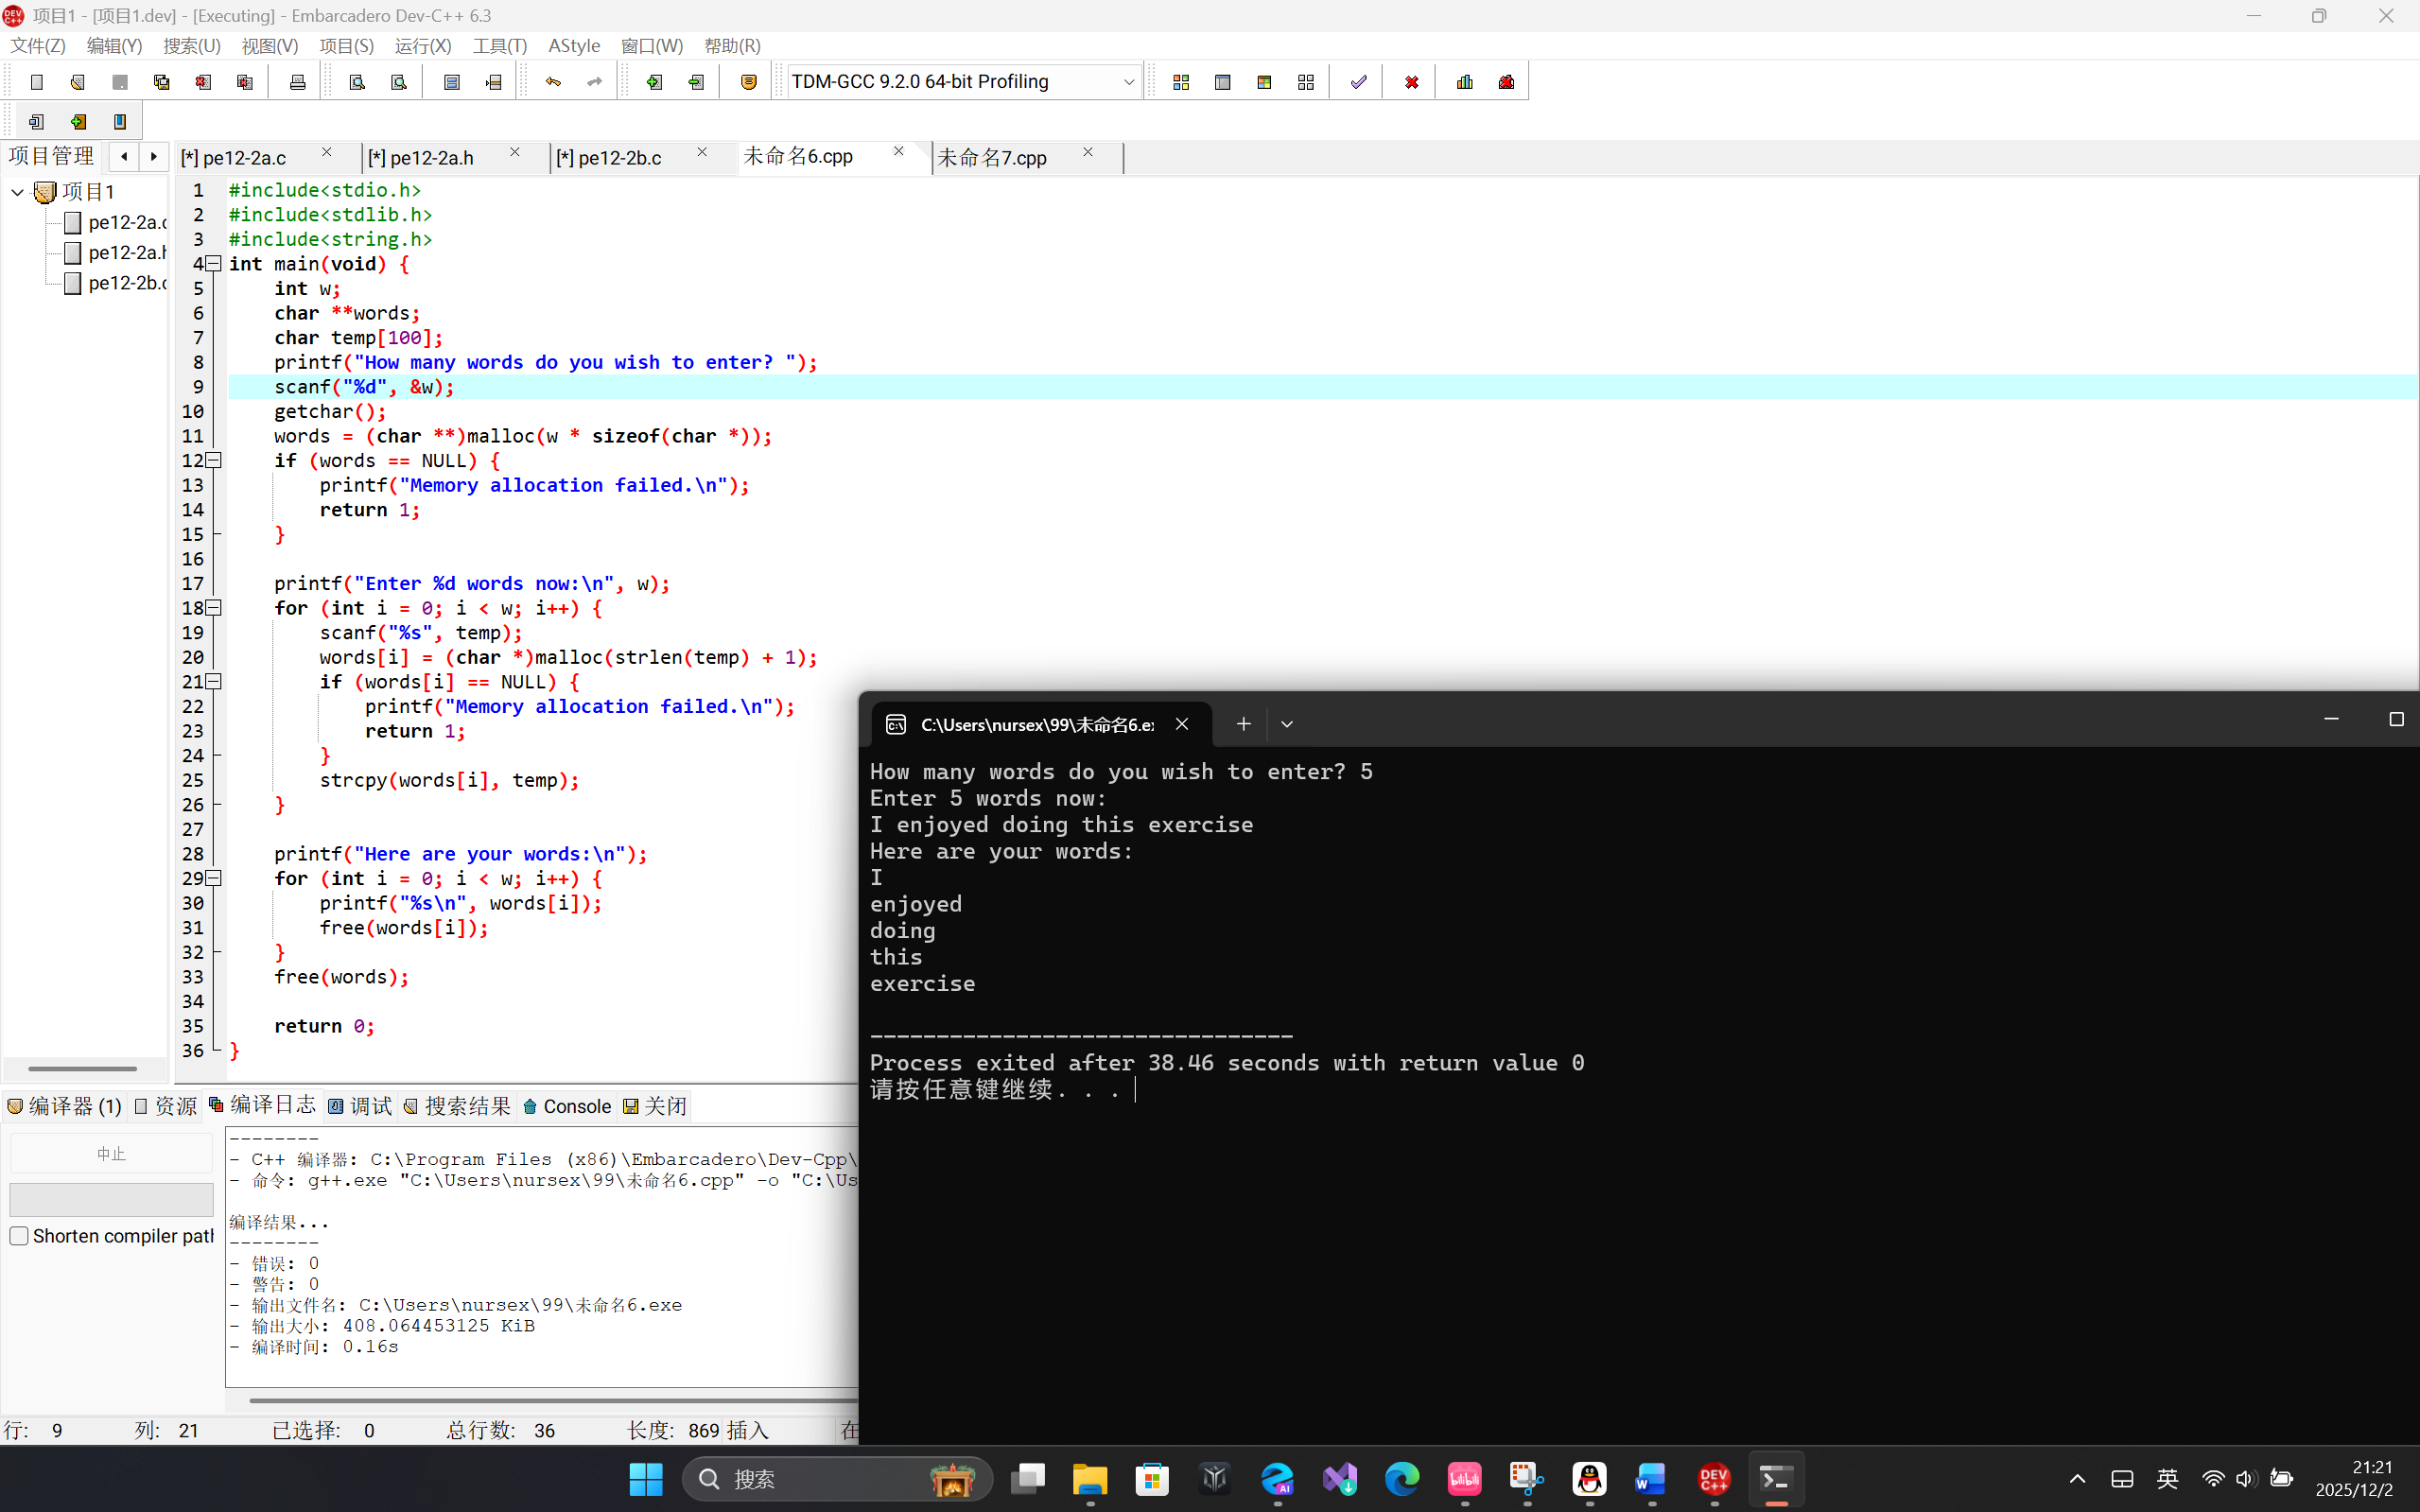Screen dimensions: 2420x1512
Task: Click the New file toolbar icon
Action: click(x=37, y=82)
